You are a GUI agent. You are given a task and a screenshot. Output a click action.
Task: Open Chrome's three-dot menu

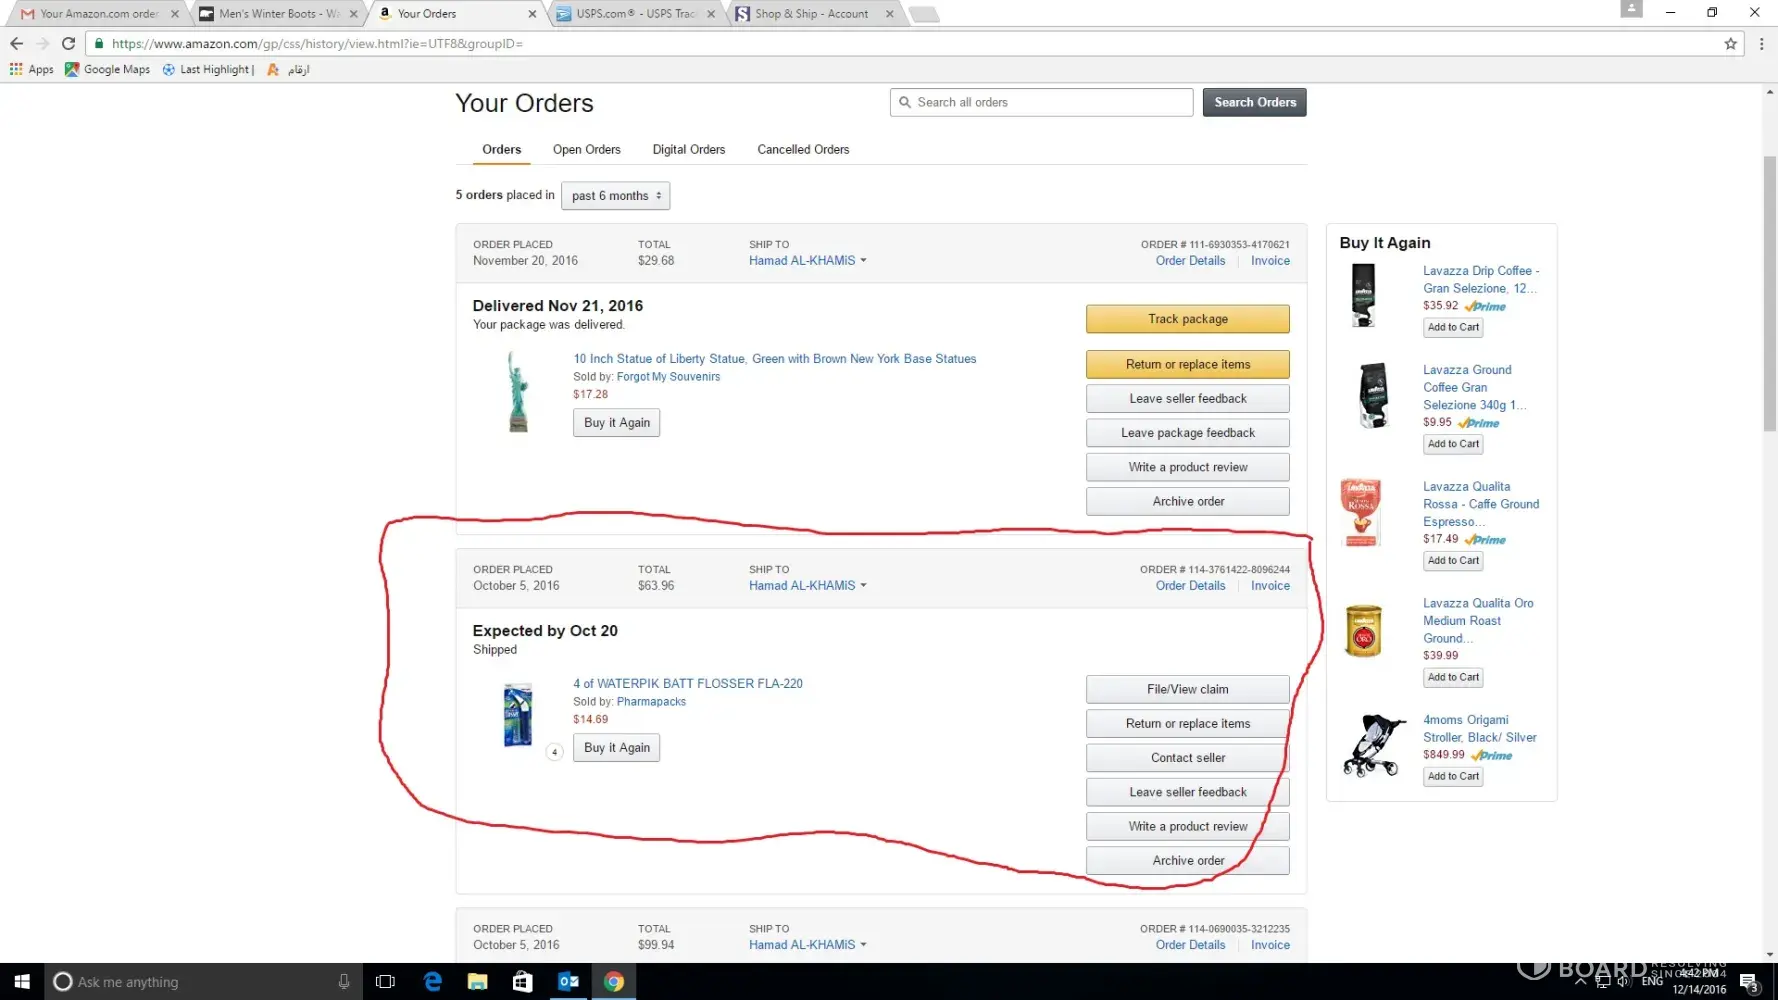point(1761,43)
